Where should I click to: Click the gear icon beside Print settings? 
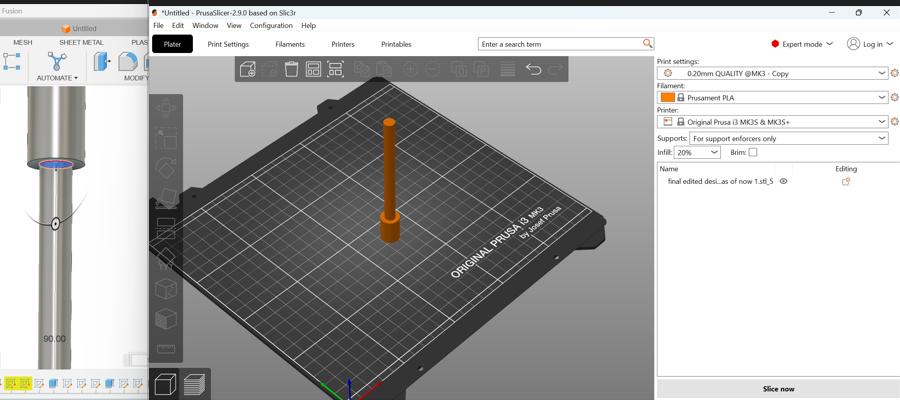pyautogui.click(x=894, y=73)
